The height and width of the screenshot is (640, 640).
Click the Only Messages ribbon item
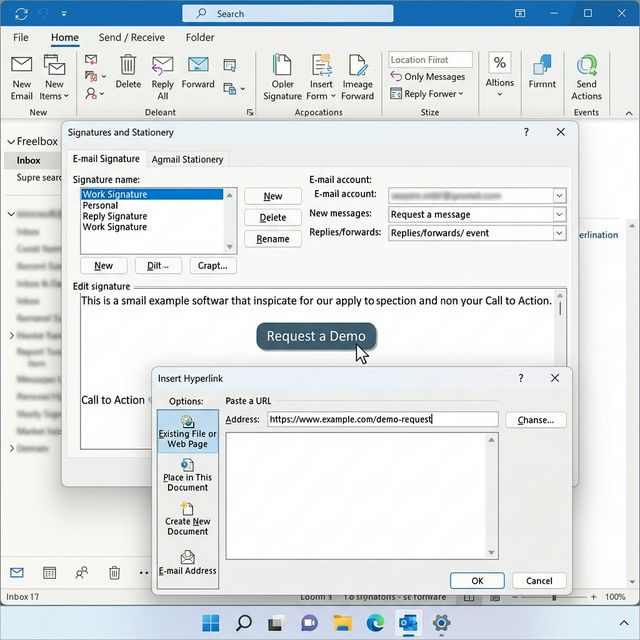[428, 77]
